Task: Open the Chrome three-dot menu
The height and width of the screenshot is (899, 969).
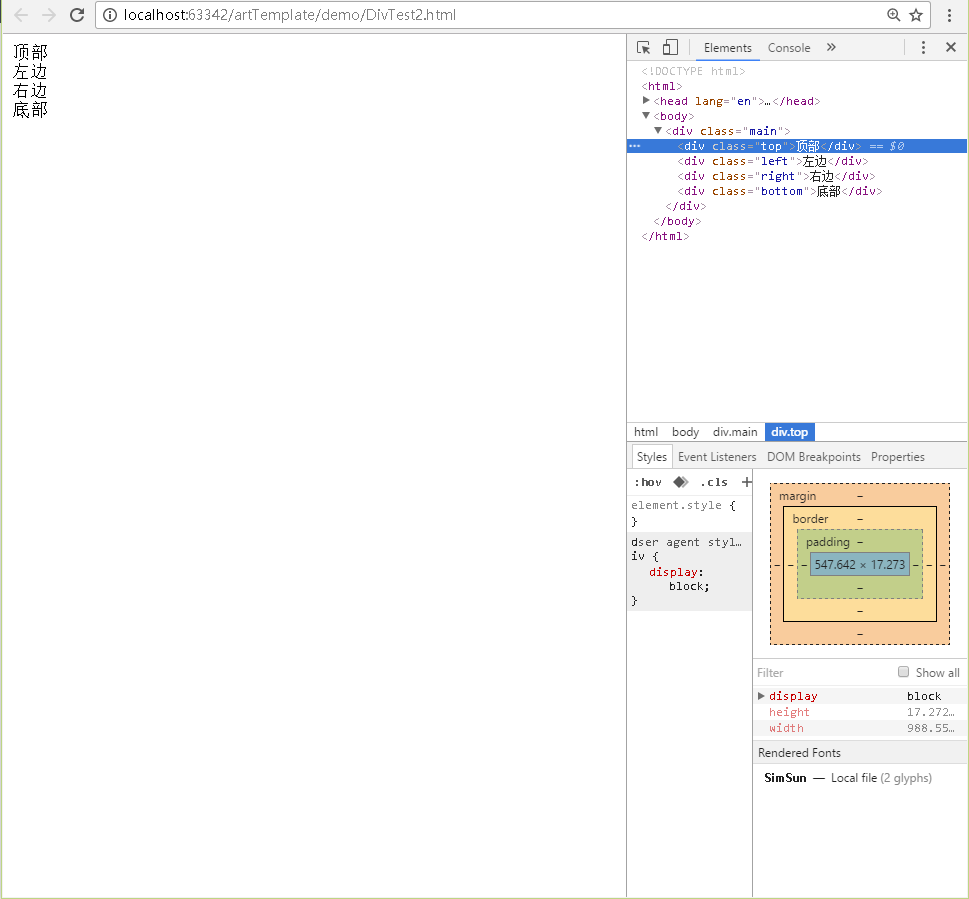Action: tap(949, 15)
